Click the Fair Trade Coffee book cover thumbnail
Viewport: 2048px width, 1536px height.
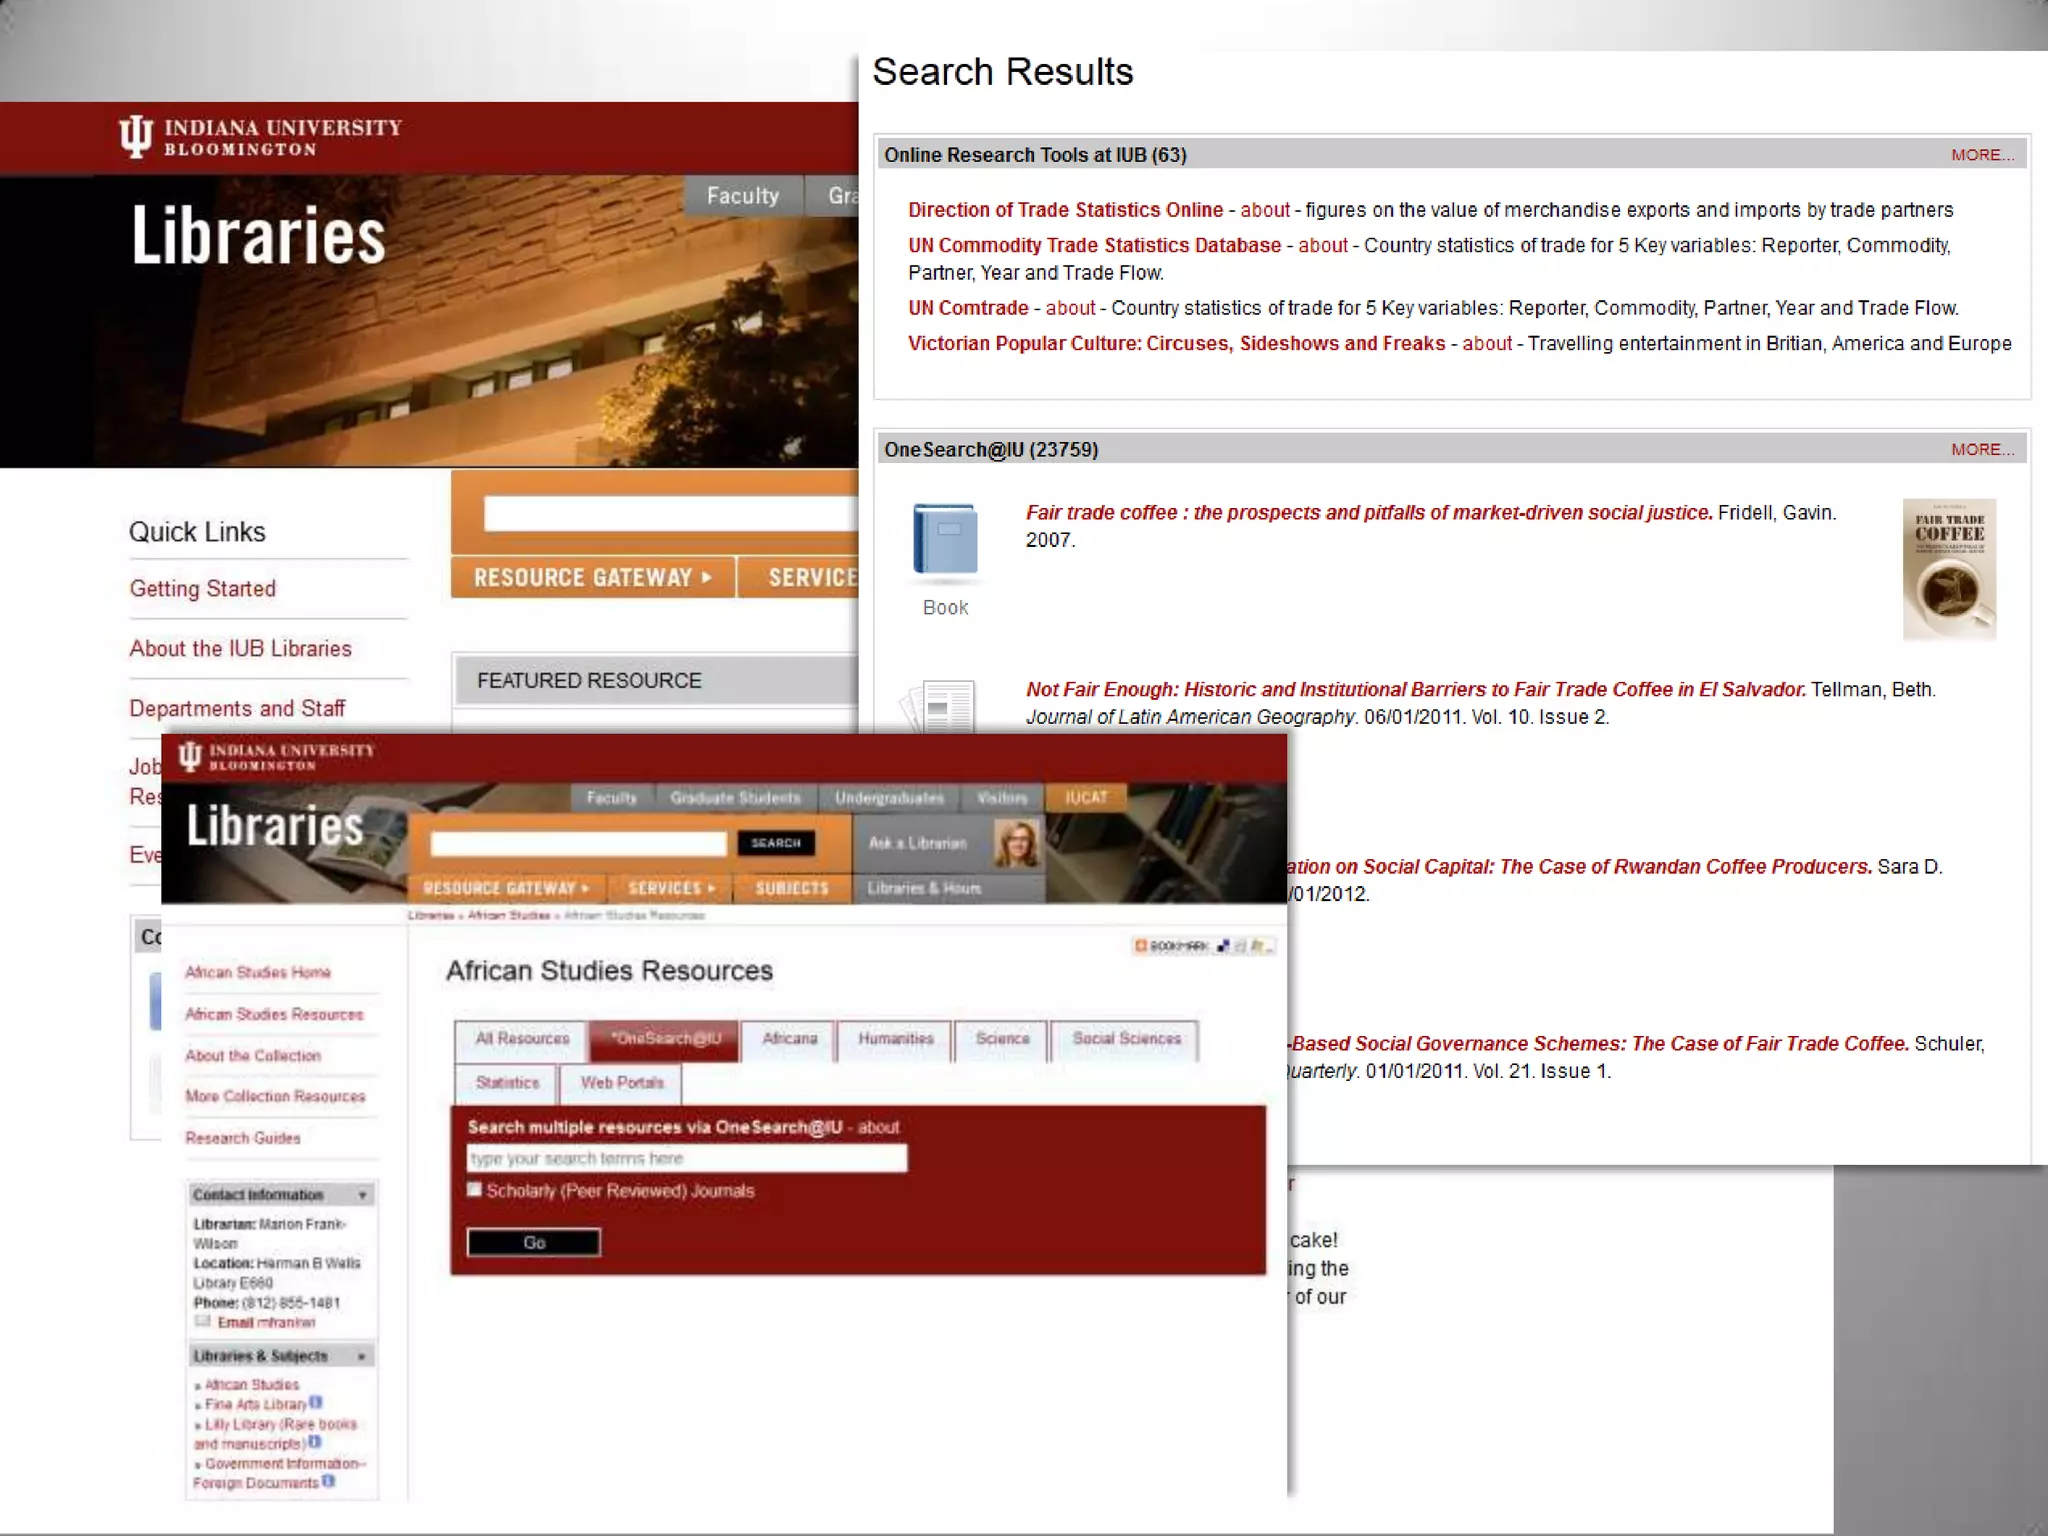pyautogui.click(x=1948, y=568)
